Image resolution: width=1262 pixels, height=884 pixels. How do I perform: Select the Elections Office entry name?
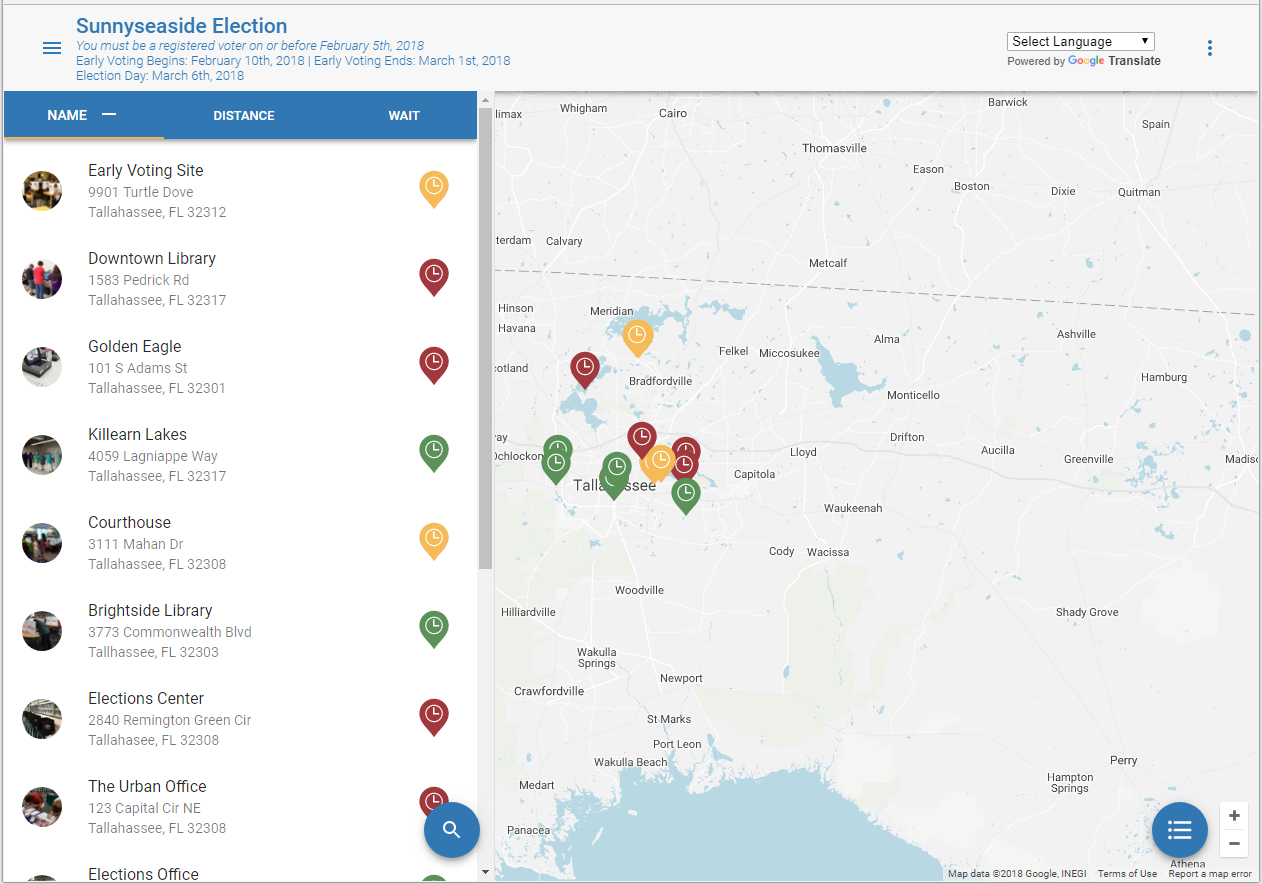coord(143,874)
